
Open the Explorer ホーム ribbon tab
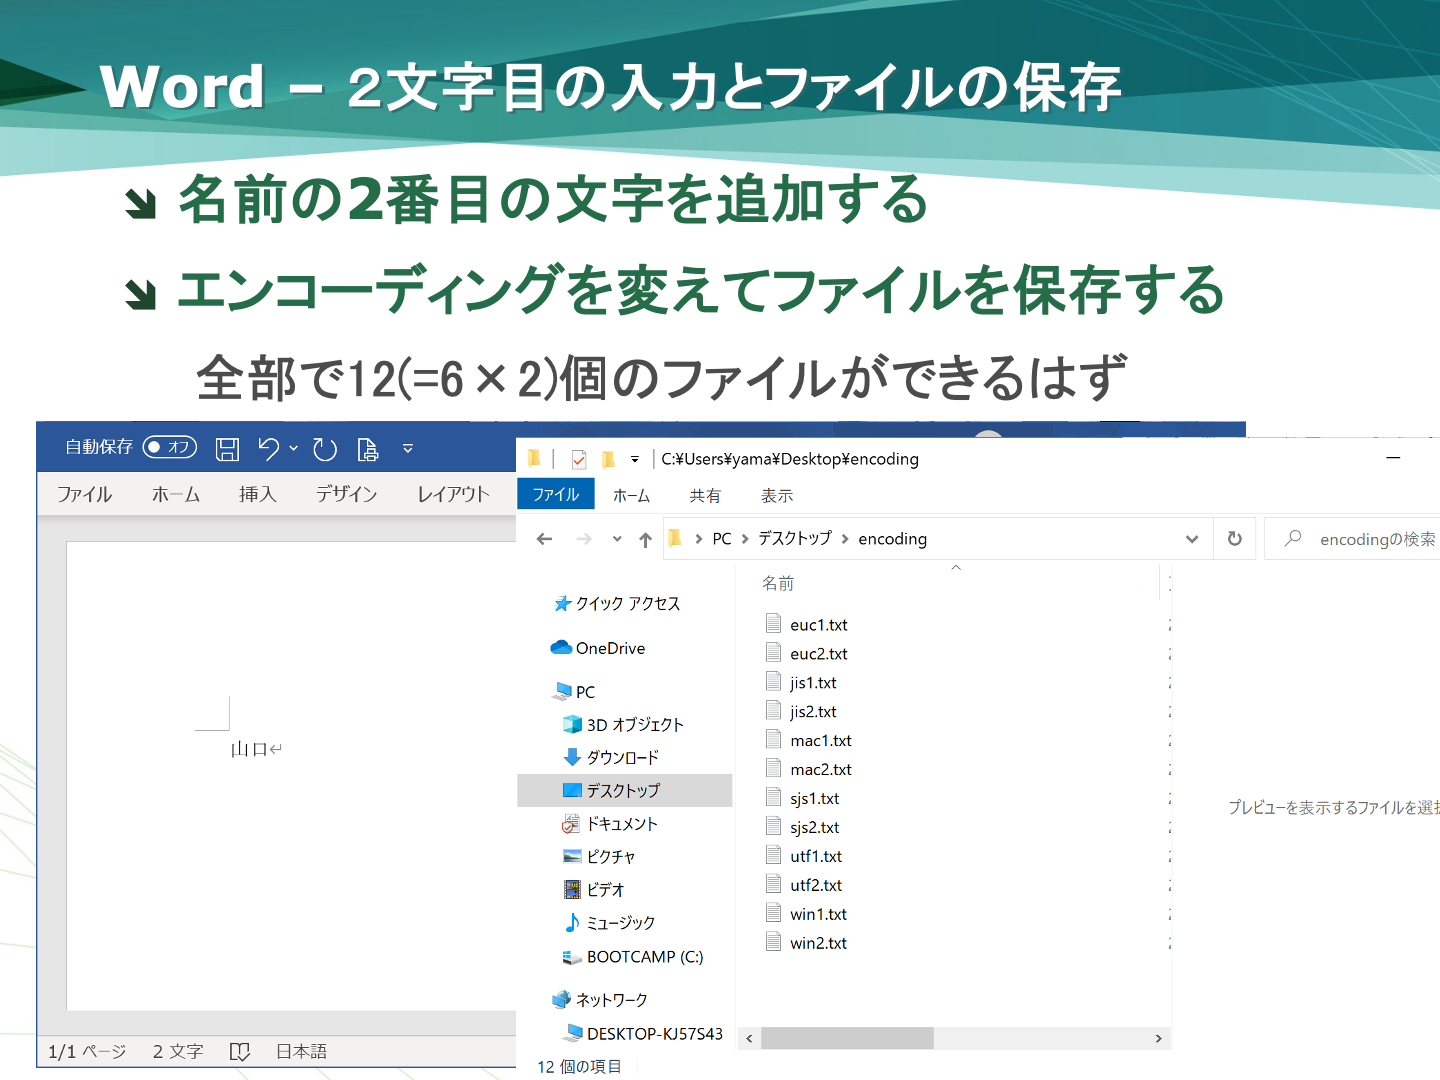coord(631,495)
